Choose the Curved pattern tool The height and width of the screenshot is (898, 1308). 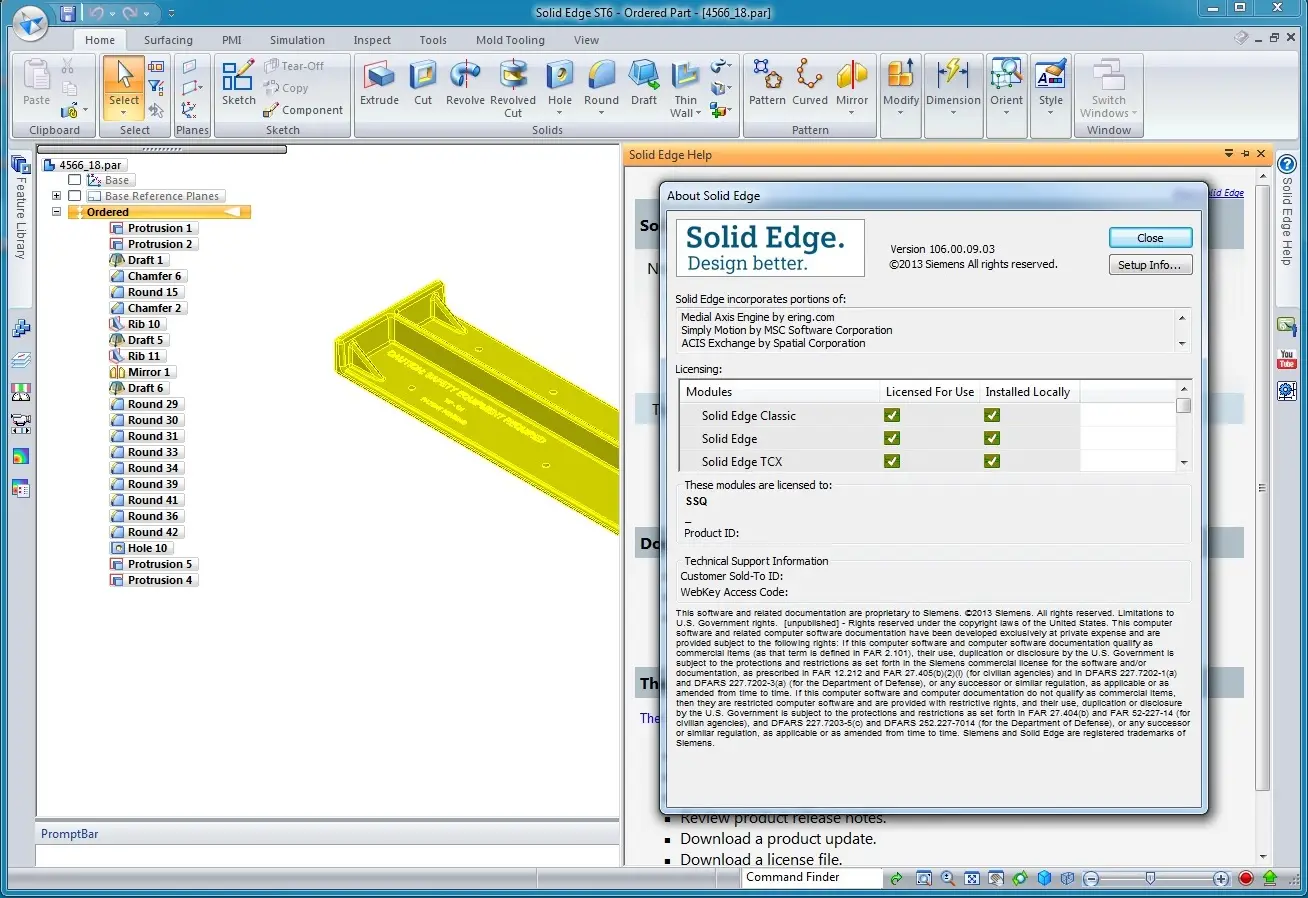[x=810, y=83]
